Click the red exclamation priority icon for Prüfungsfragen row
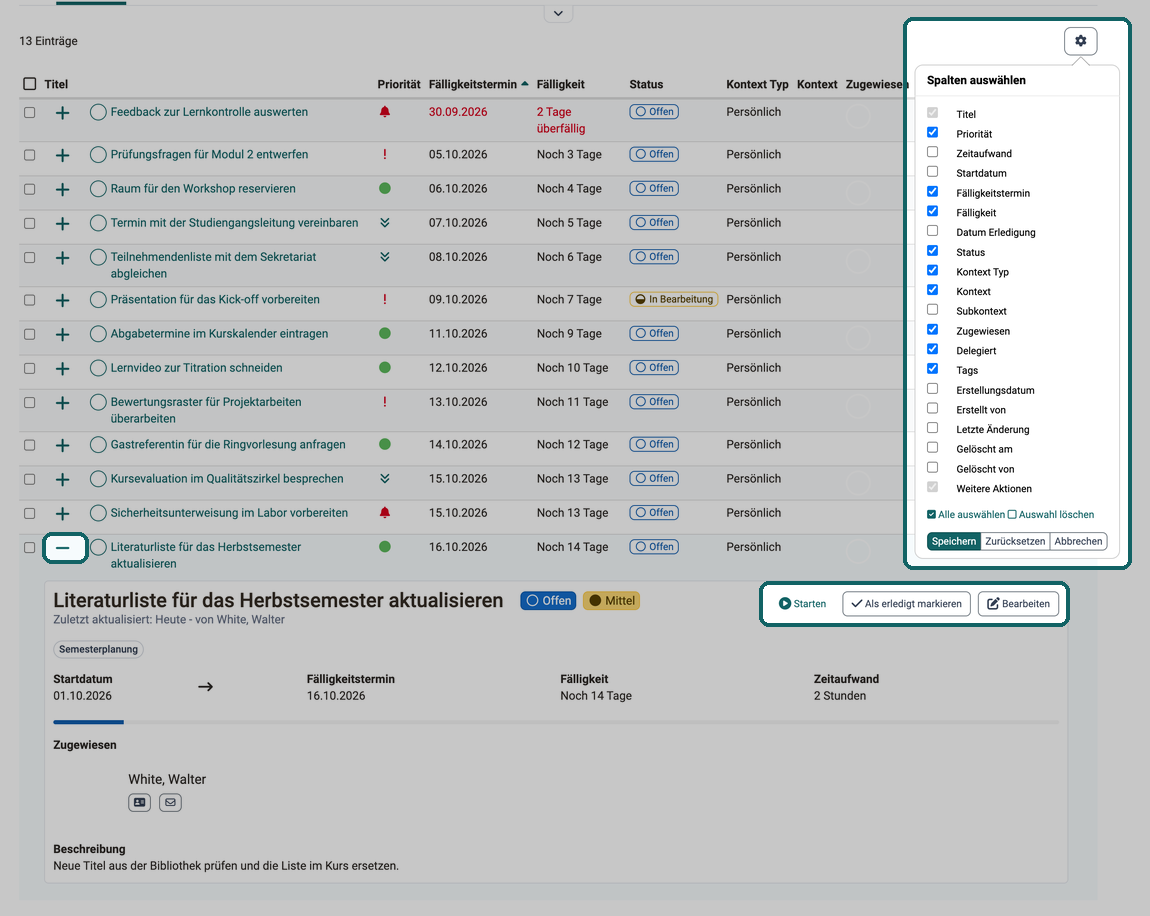The image size is (1150, 916). (384, 154)
